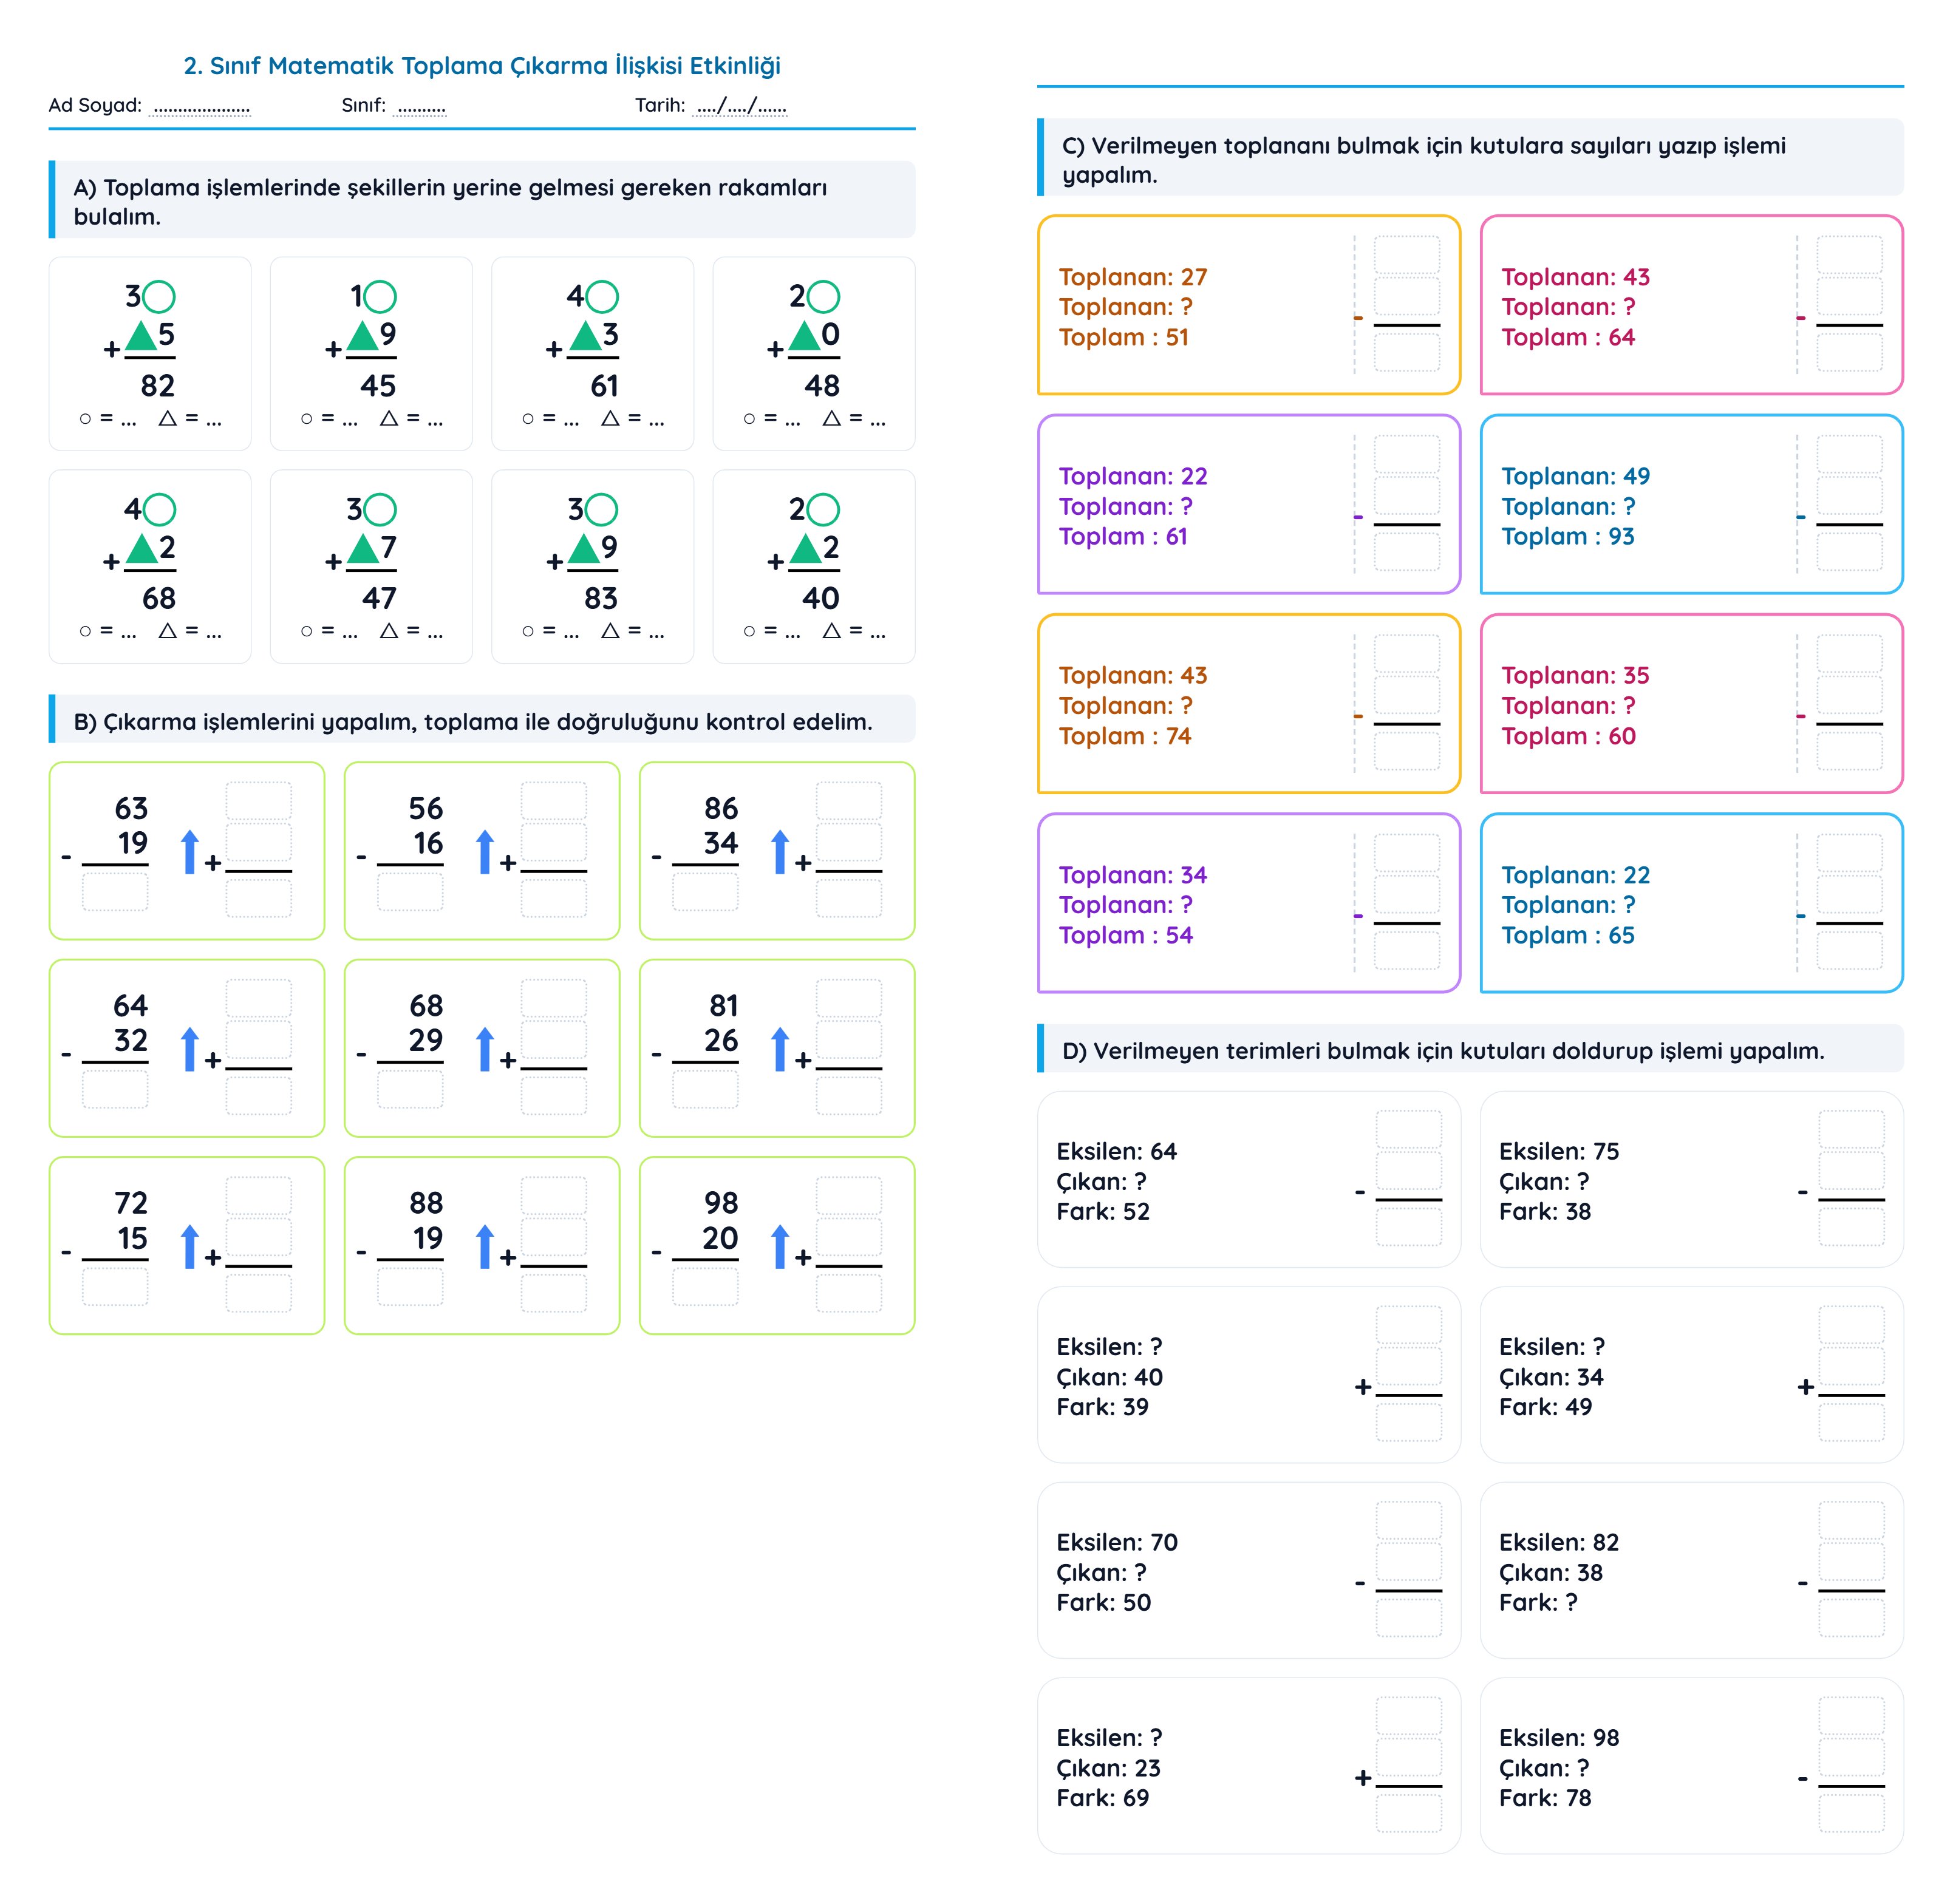Click the blue arrow beside 63 minus 19
The width and height of the screenshot is (1953, 1904).
(190, 852)
